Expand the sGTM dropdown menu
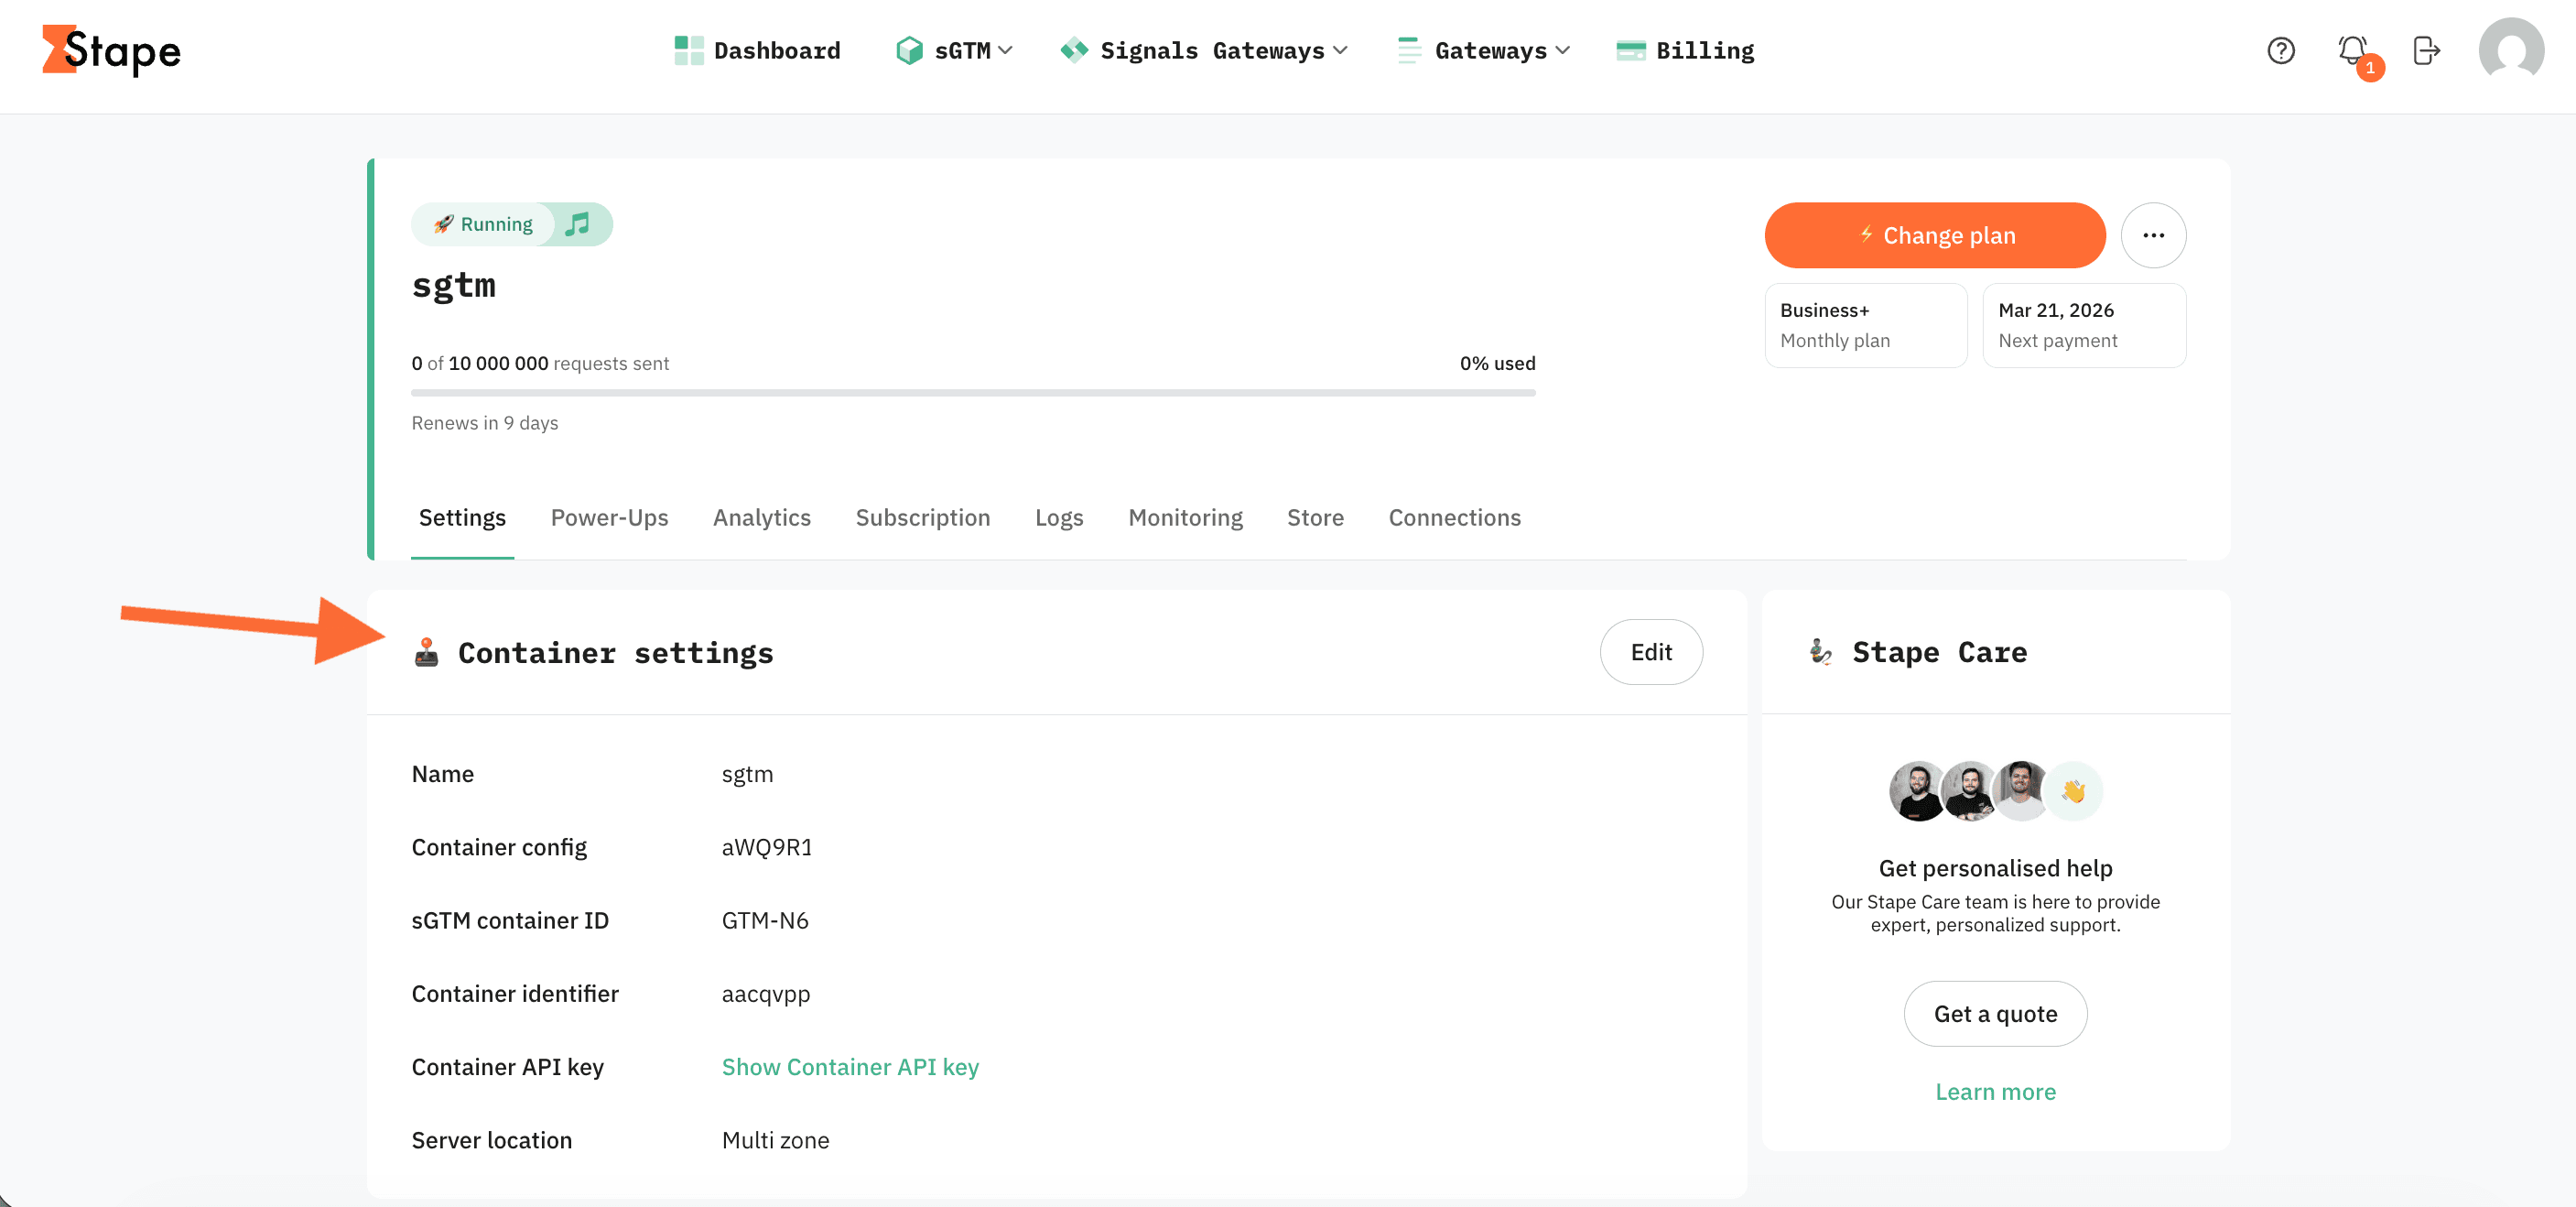Screen dimensions: 2576x1207 [955, 50]
